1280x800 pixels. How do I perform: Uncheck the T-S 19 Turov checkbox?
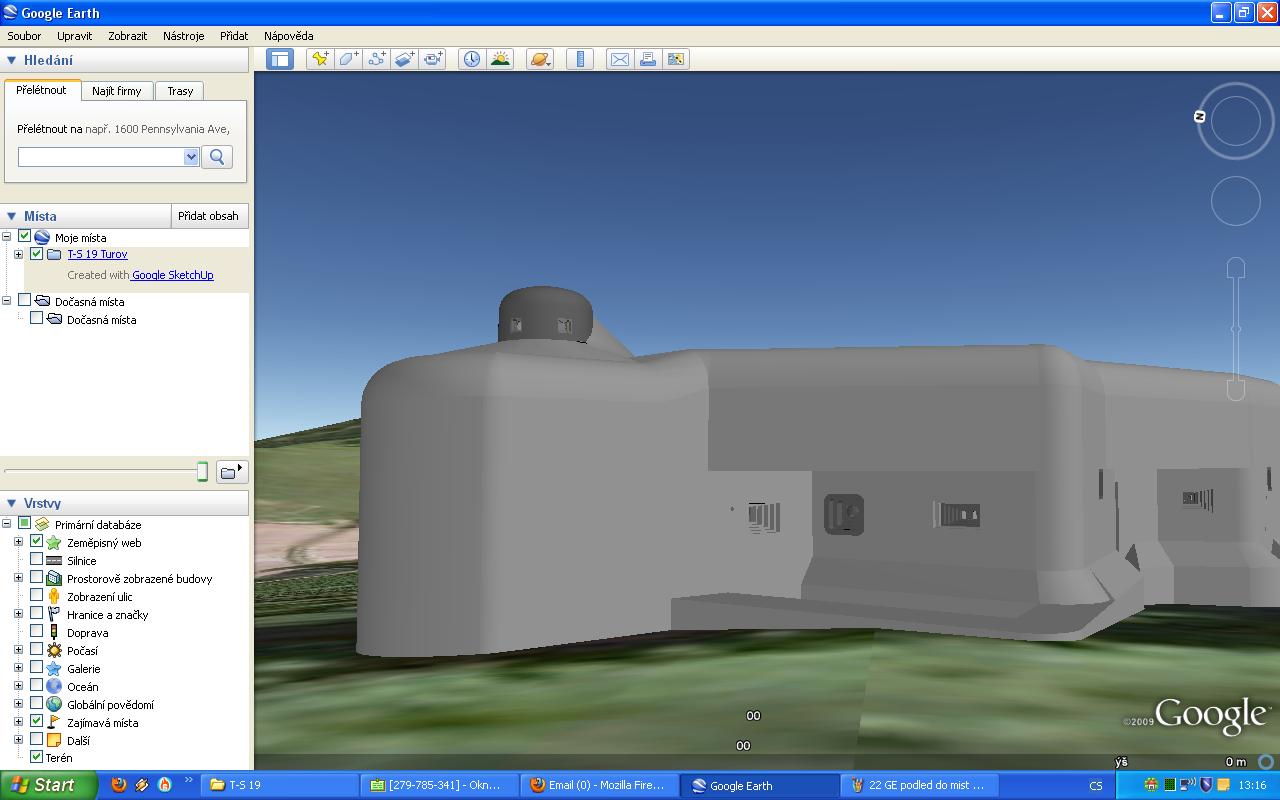pos(37,254)
